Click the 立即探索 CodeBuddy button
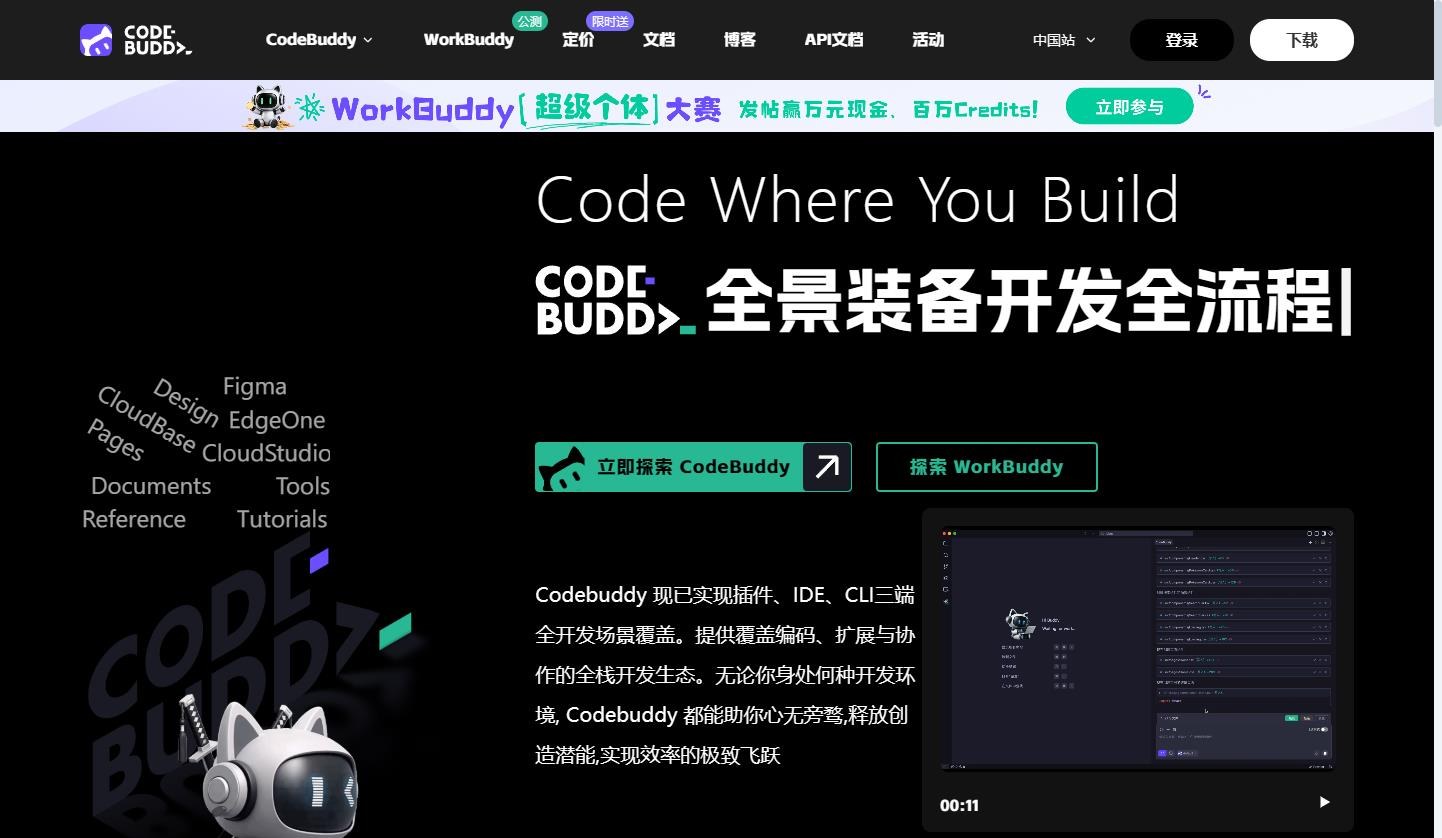This screenshot has height=838, width=1442. 693,467
